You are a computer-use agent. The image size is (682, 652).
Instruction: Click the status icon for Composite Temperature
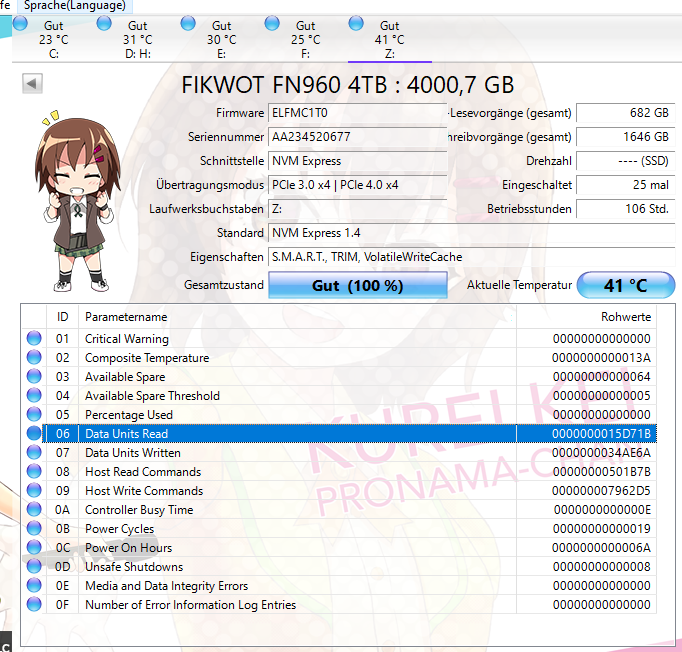[x=34, y=358]
